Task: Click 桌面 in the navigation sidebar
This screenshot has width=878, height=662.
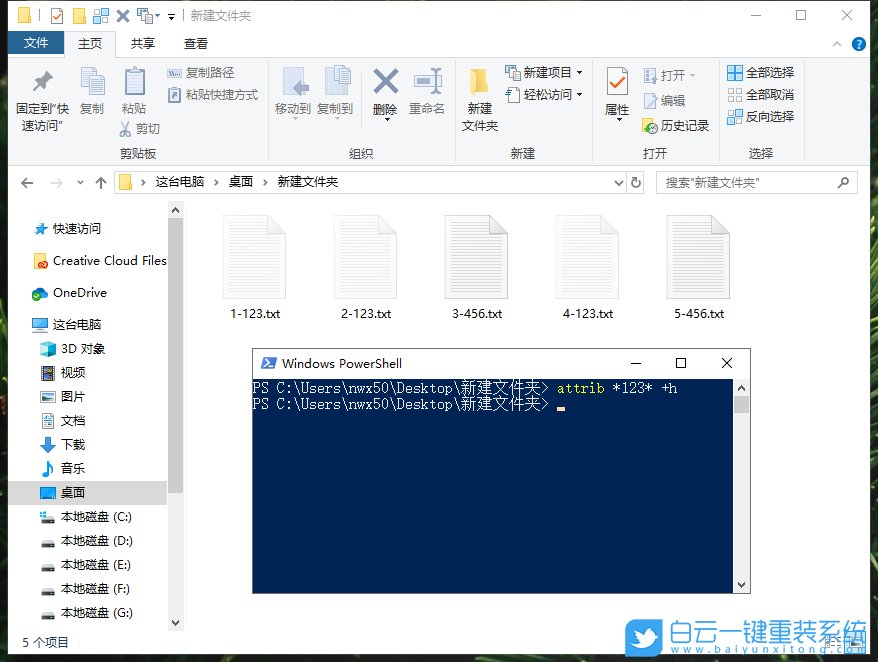Action: pos(70,492)
